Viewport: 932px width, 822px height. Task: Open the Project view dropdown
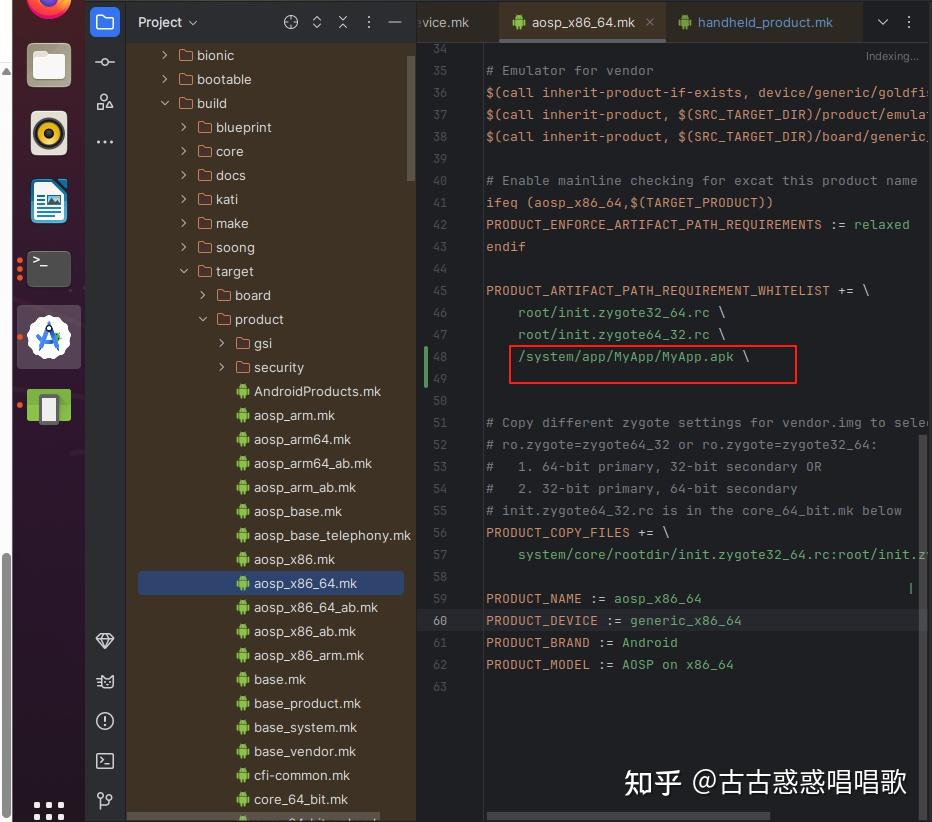coord(167,23)
